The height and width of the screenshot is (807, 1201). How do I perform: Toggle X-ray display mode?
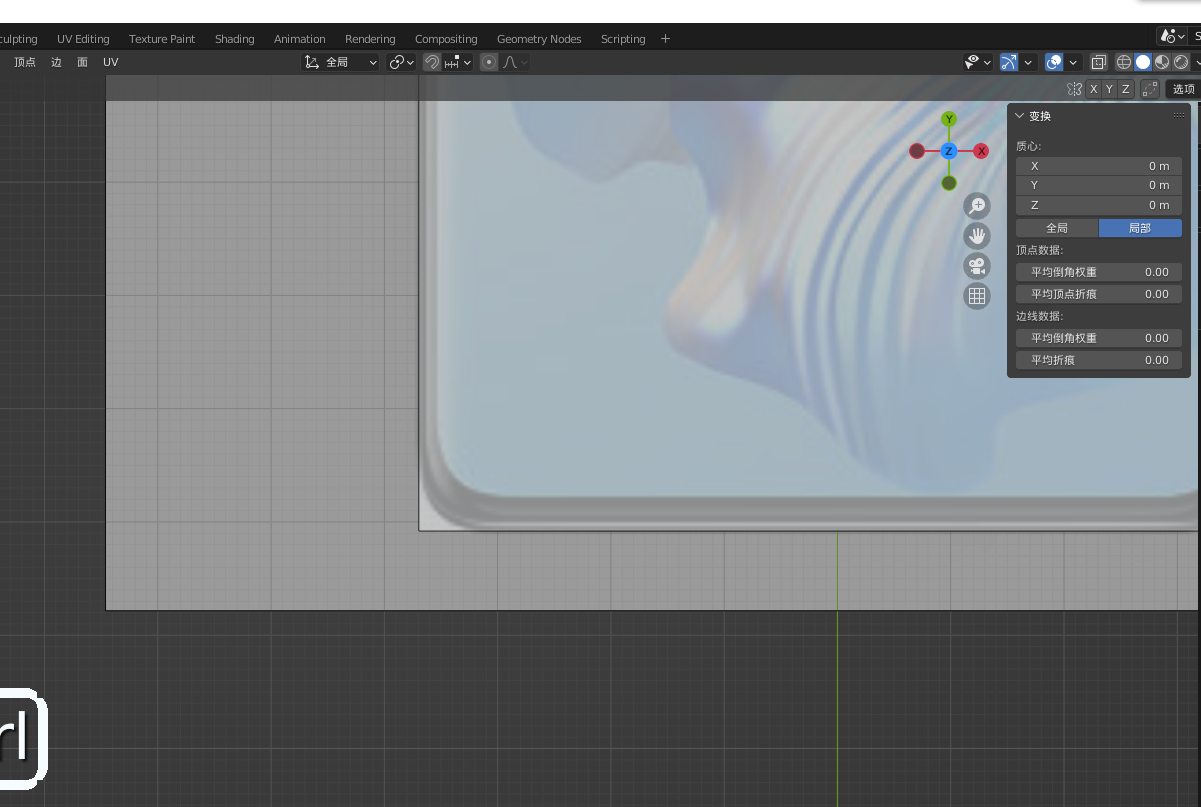click(1098, 62)
